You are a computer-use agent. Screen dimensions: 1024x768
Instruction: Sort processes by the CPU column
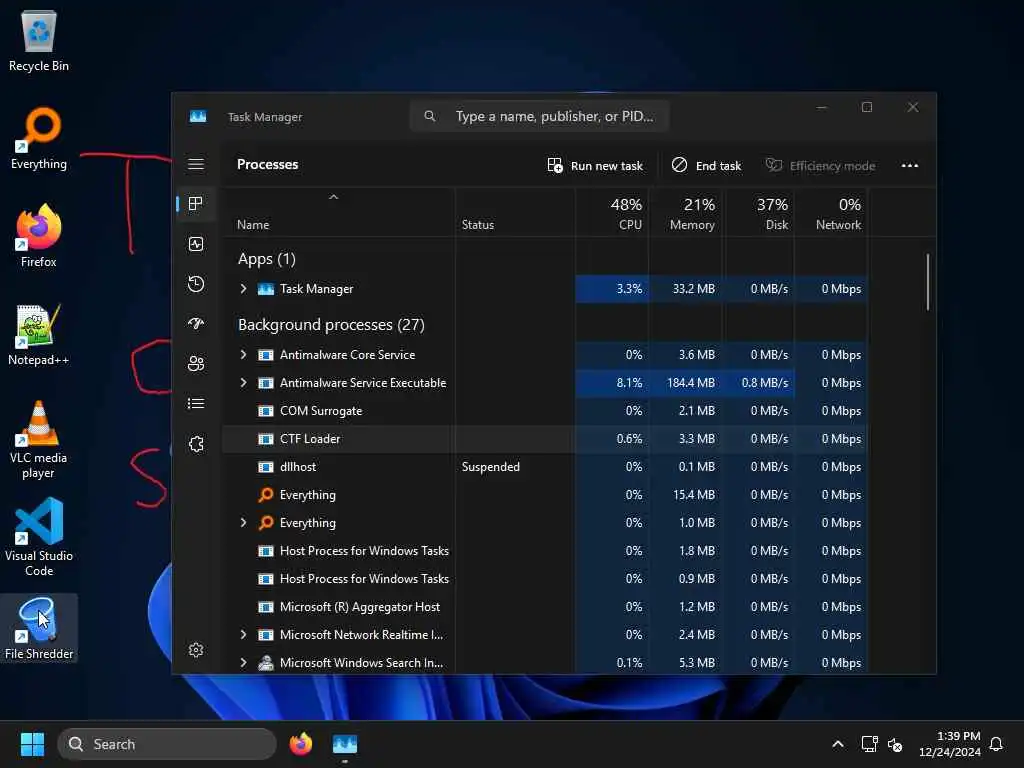[613, 214]
